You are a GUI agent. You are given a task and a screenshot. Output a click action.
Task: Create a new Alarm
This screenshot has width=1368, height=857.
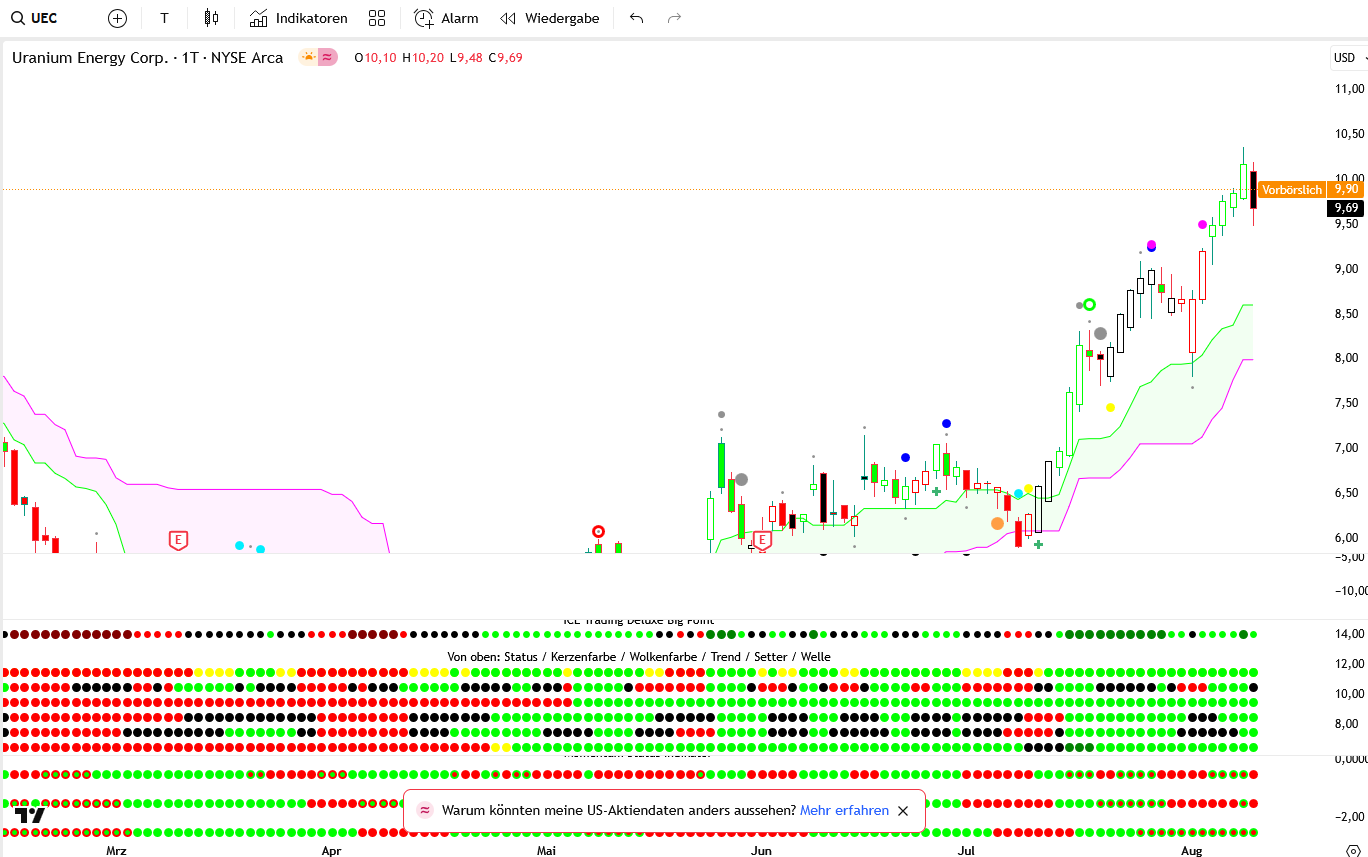[x=446, y=18]
